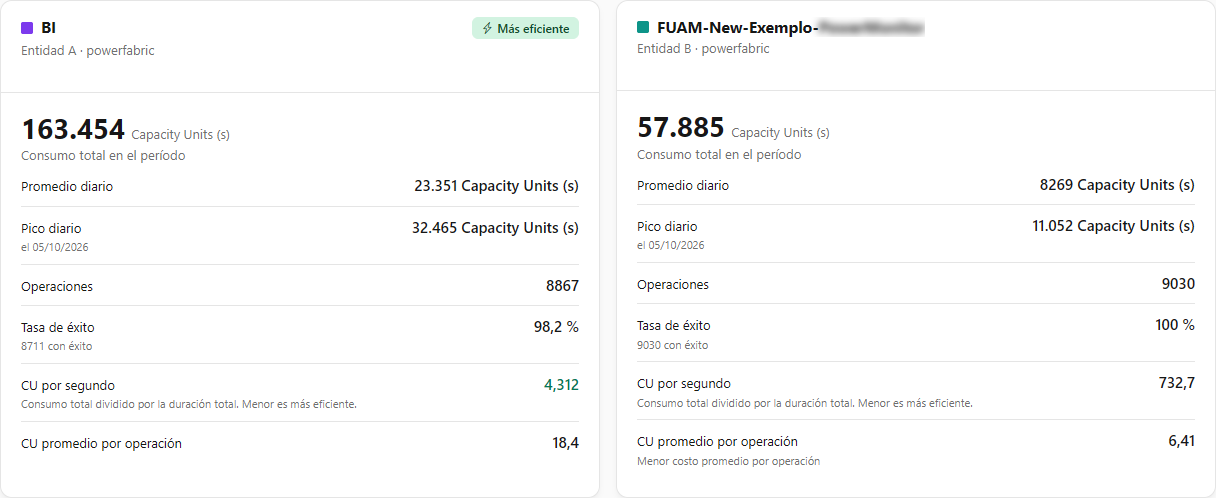The image size is (1216, 498).
Task: Click the lightning bolt icon in the badge
Action: coord(487,29)
